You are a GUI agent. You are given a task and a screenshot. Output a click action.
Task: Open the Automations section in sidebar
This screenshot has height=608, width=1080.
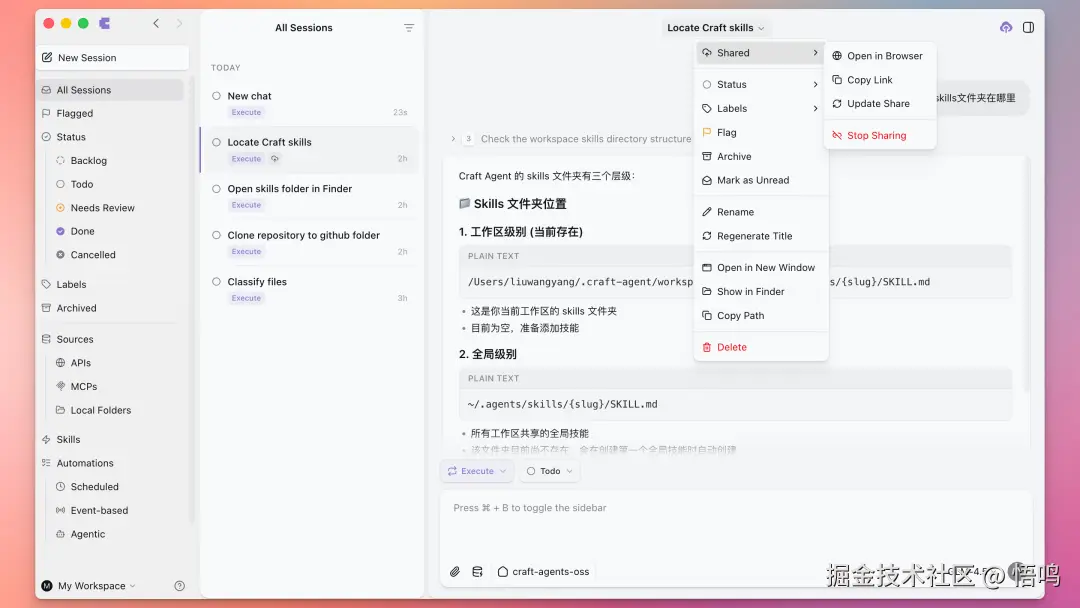pyautogui.click(x=111, y=463)
